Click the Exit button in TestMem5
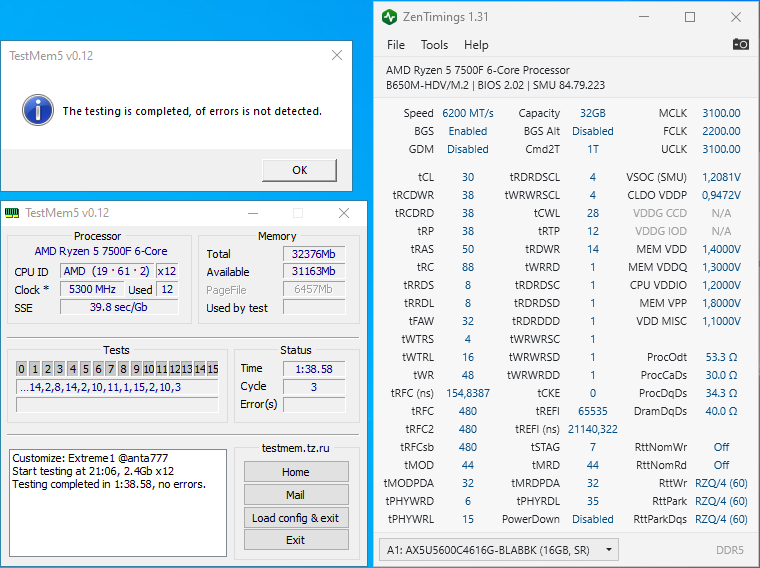Viewport: 760px width, 568px height. tap(296, 540)
